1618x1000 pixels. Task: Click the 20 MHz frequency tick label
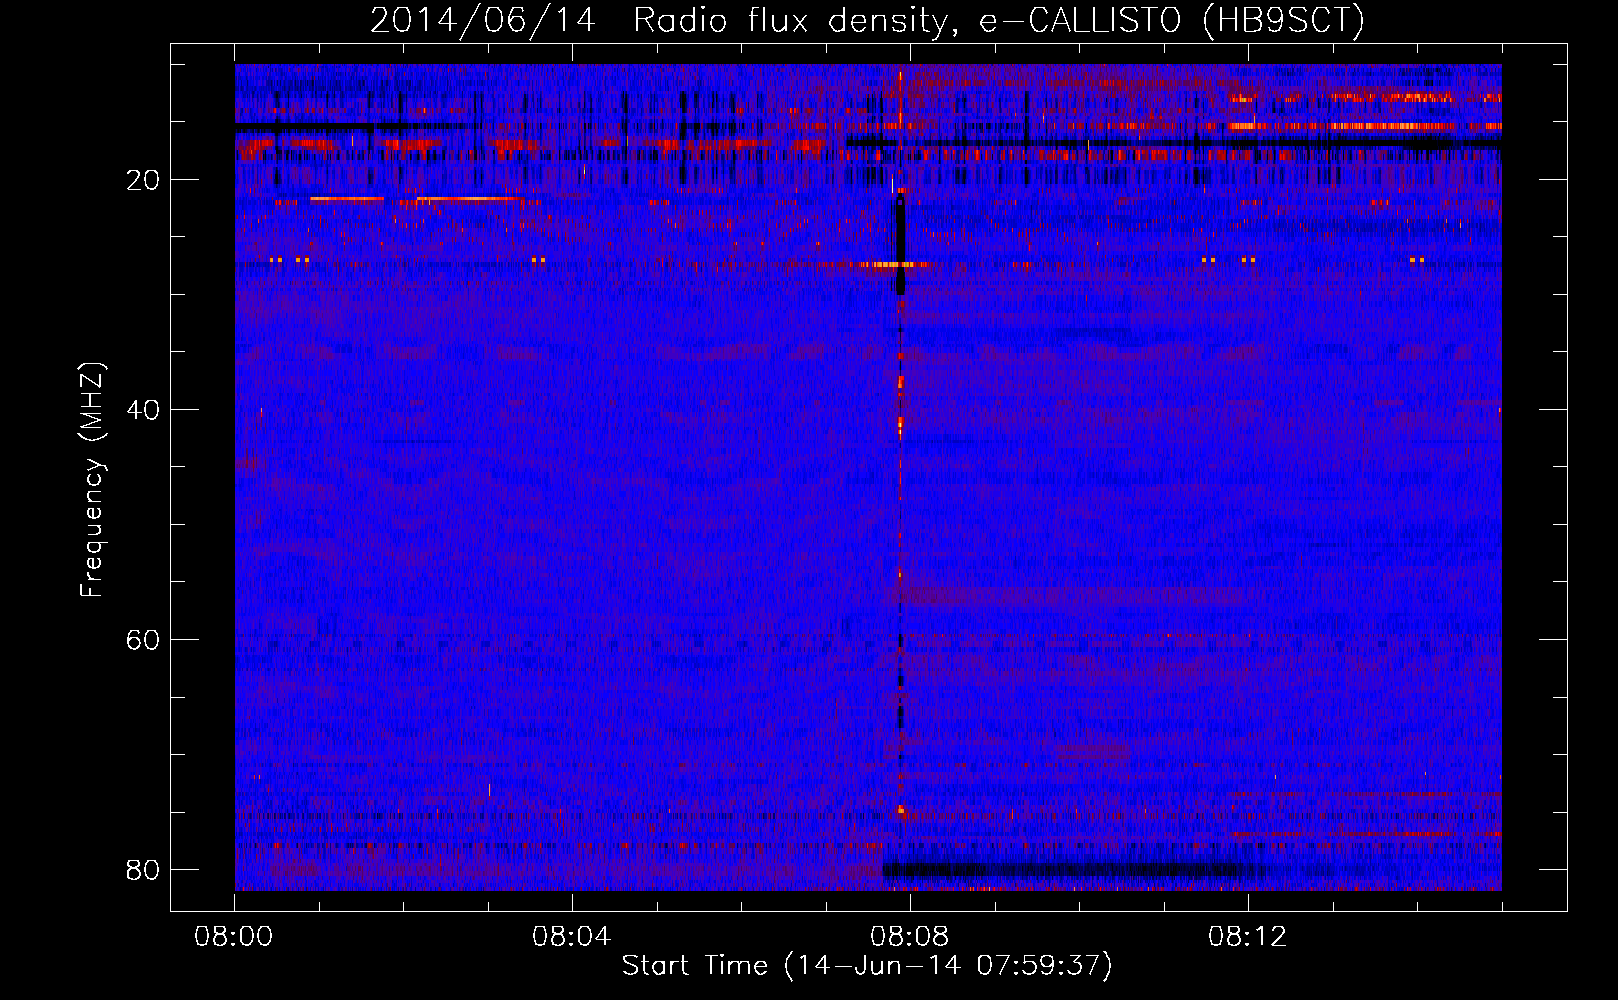click(x=143, y=180)
